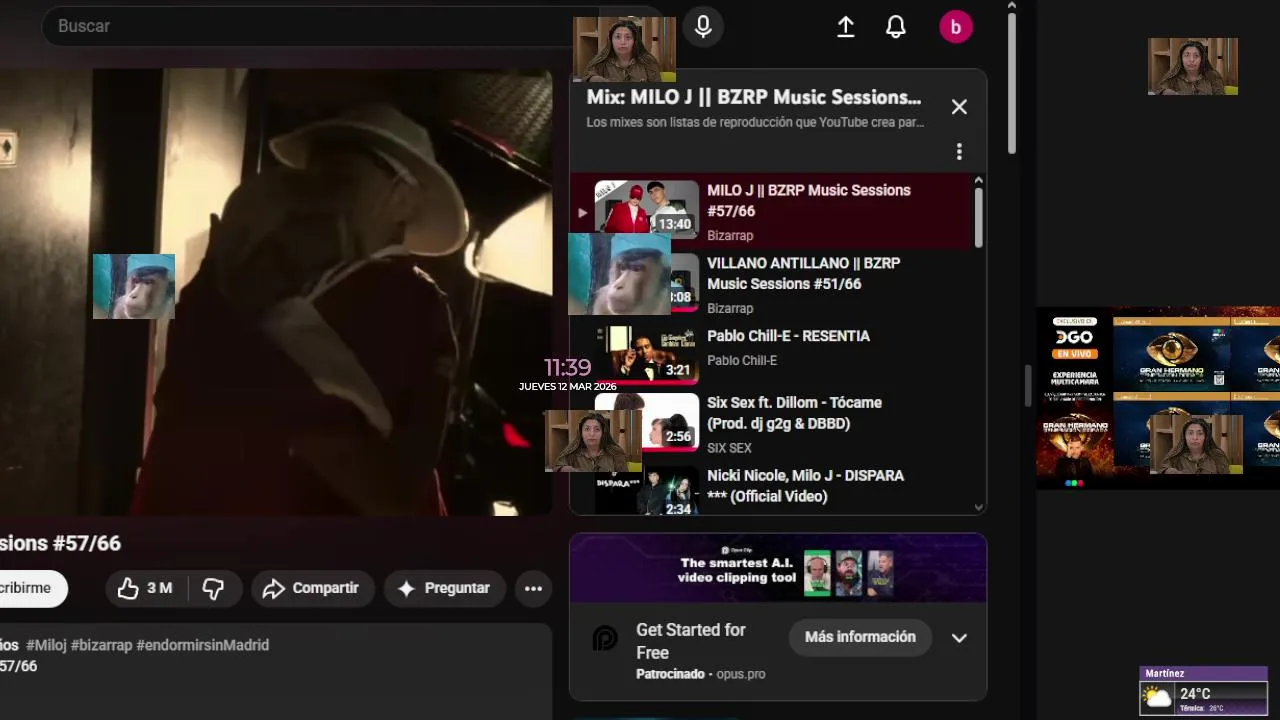
Task: Click the YouTube page vertical scrollbar
Action: [1012, 82]
